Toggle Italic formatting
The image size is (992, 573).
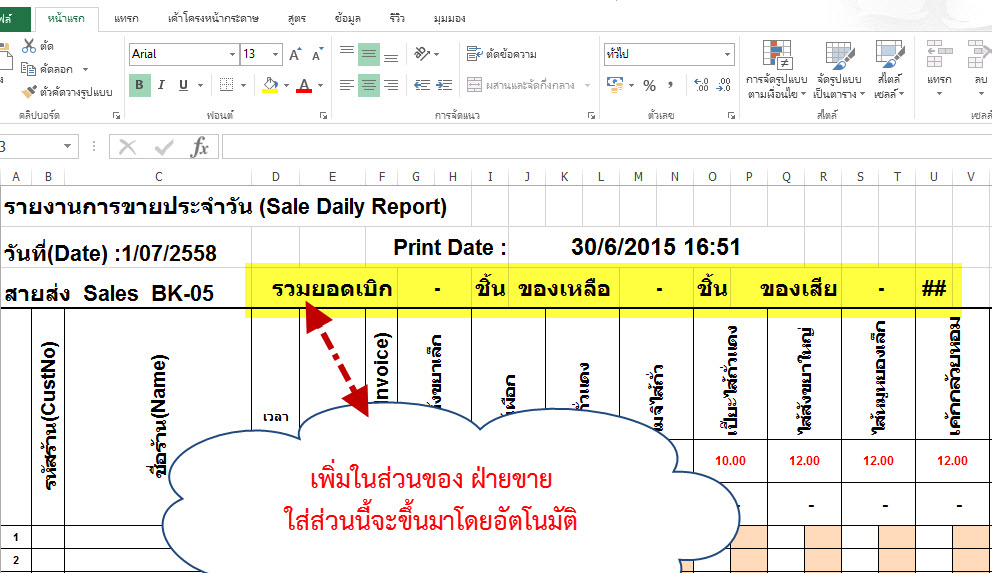162,85
